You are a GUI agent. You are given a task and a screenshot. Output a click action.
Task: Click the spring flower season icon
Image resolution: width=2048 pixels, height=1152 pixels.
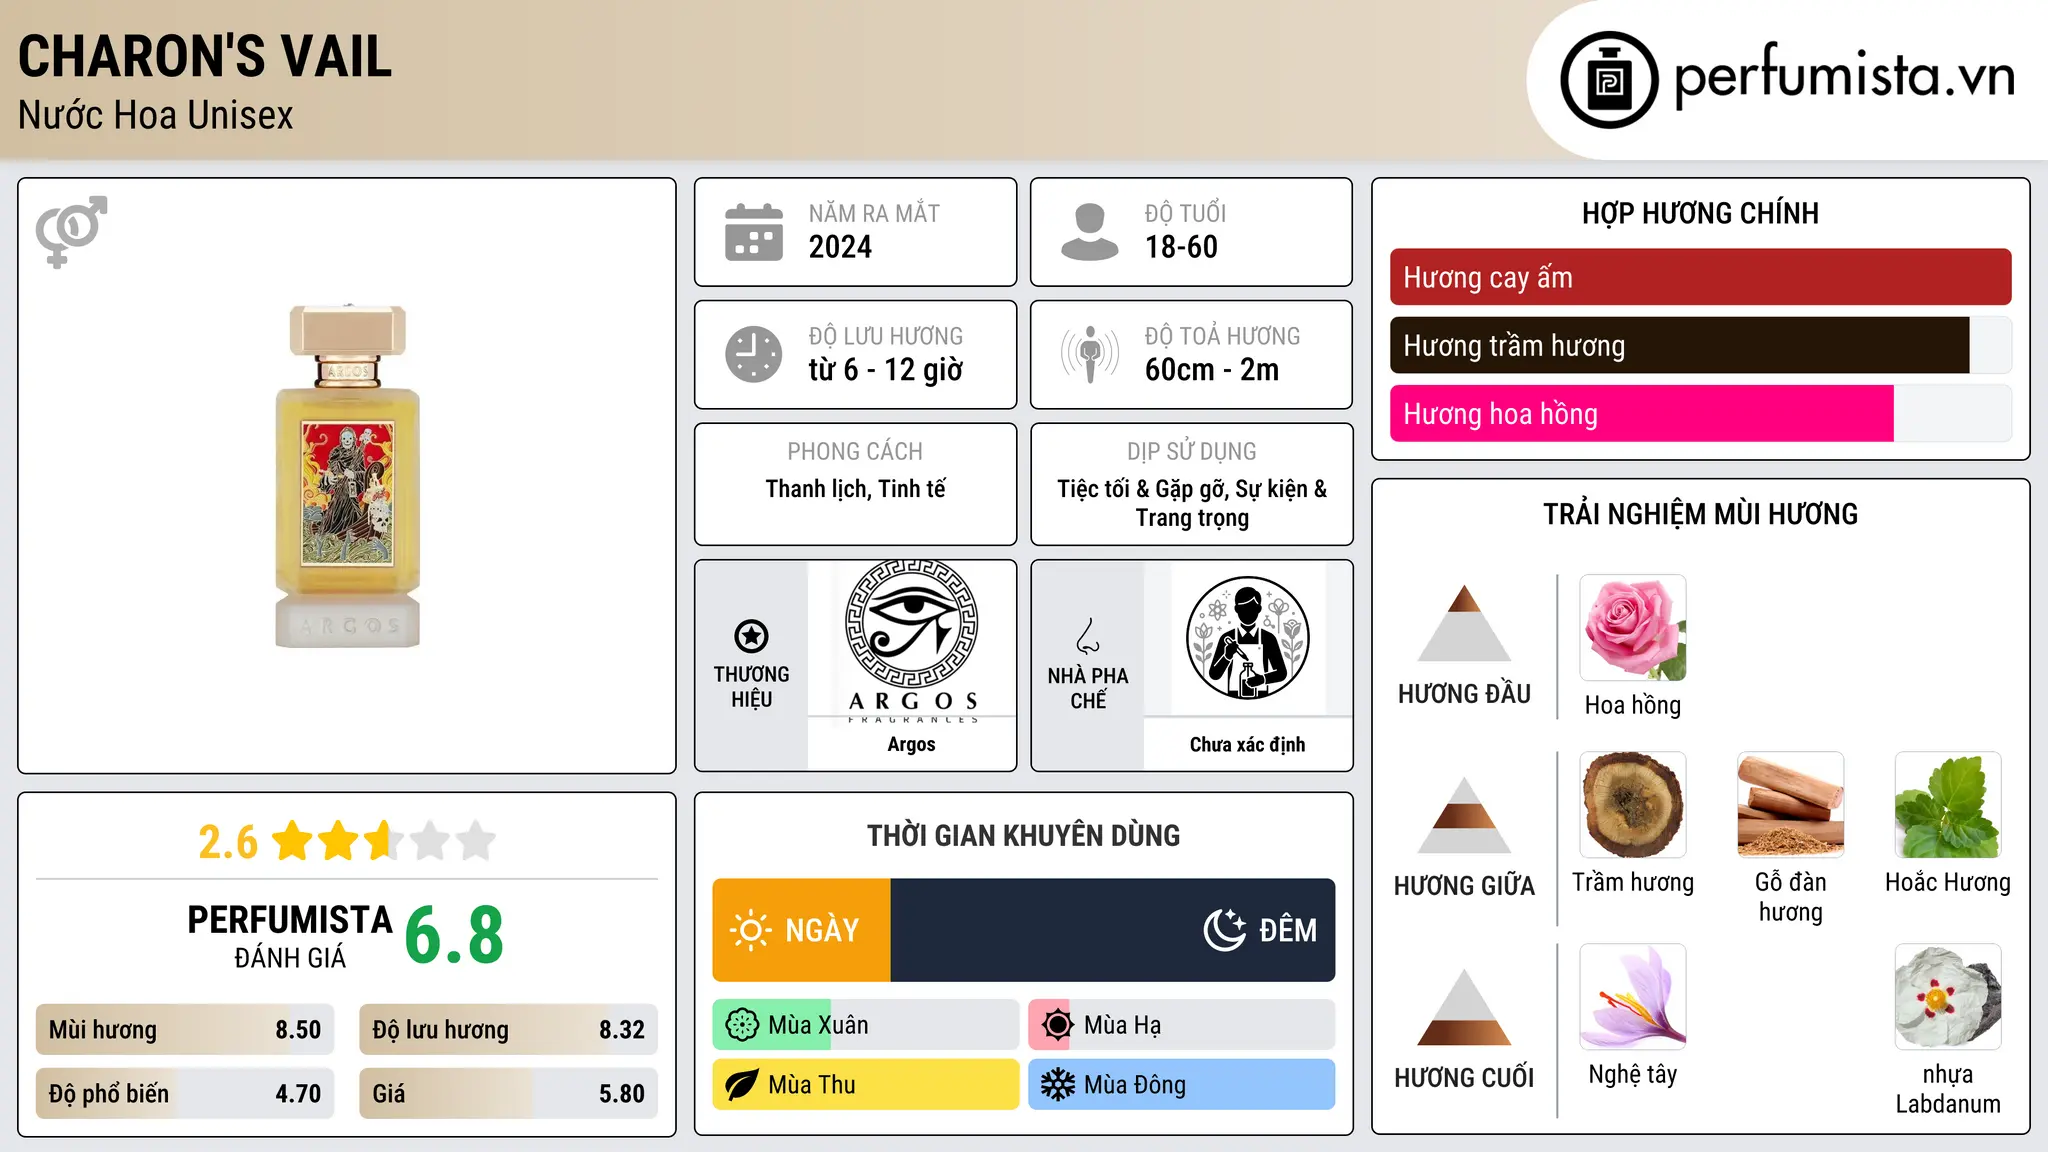[x=742, y=1025]
